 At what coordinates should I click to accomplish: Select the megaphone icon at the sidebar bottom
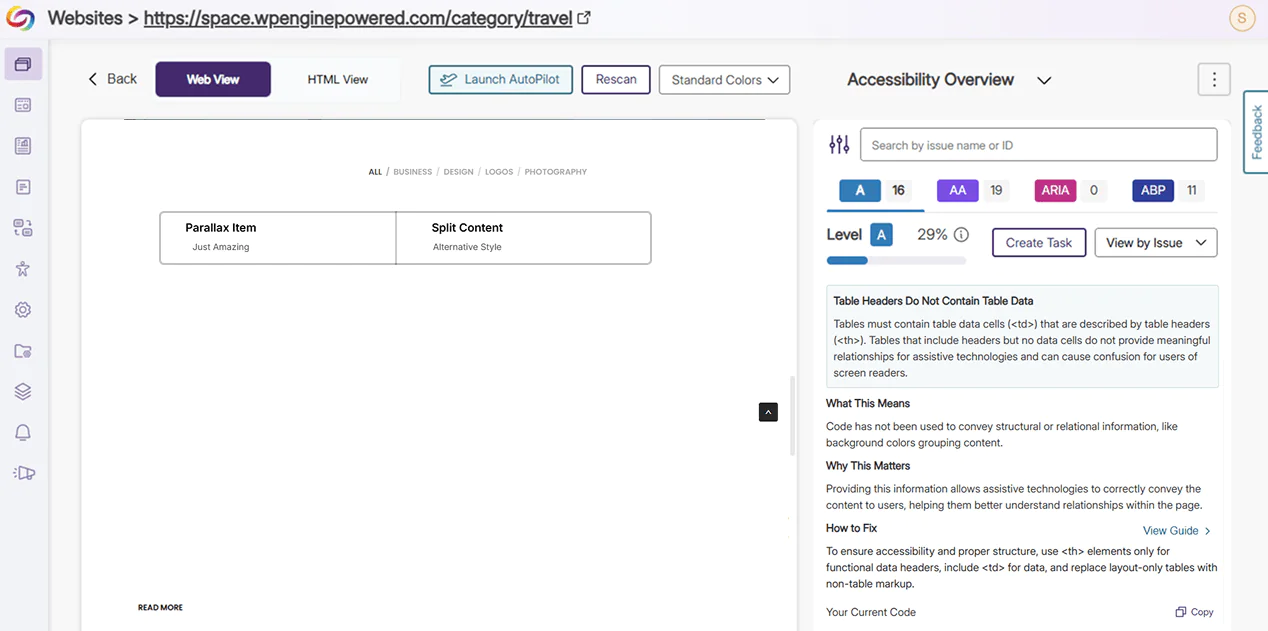(23, 472)
